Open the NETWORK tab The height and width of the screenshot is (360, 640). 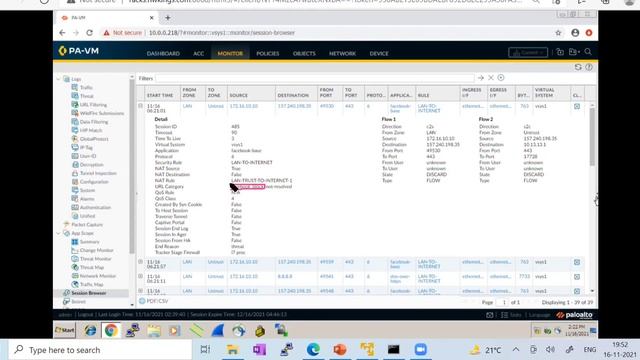342,53
